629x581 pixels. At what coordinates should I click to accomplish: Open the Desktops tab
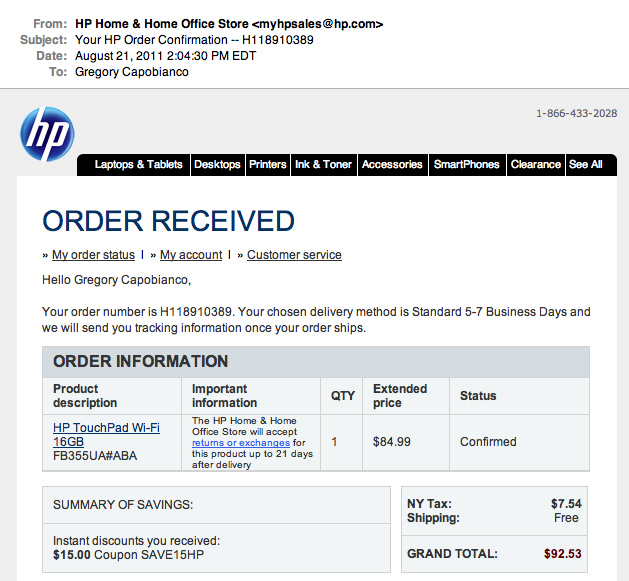pos(217,165)
